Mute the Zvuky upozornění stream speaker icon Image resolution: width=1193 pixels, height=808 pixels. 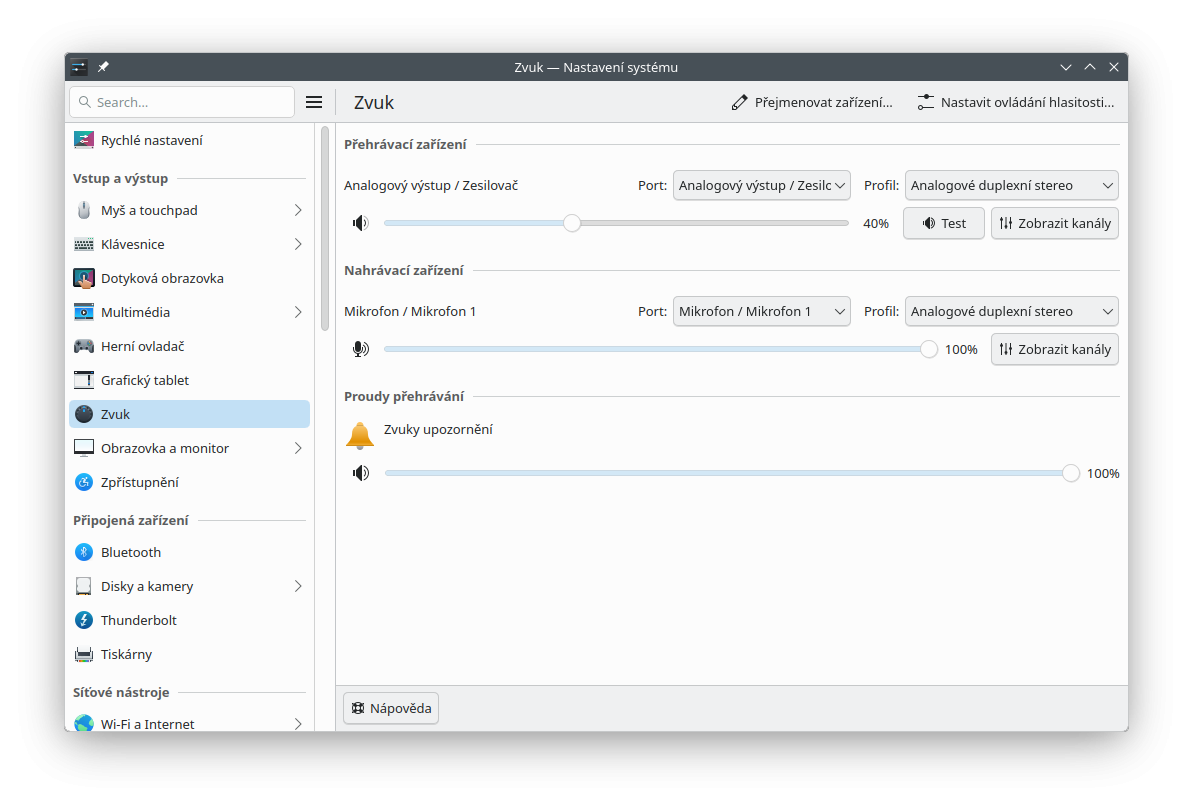360,473
